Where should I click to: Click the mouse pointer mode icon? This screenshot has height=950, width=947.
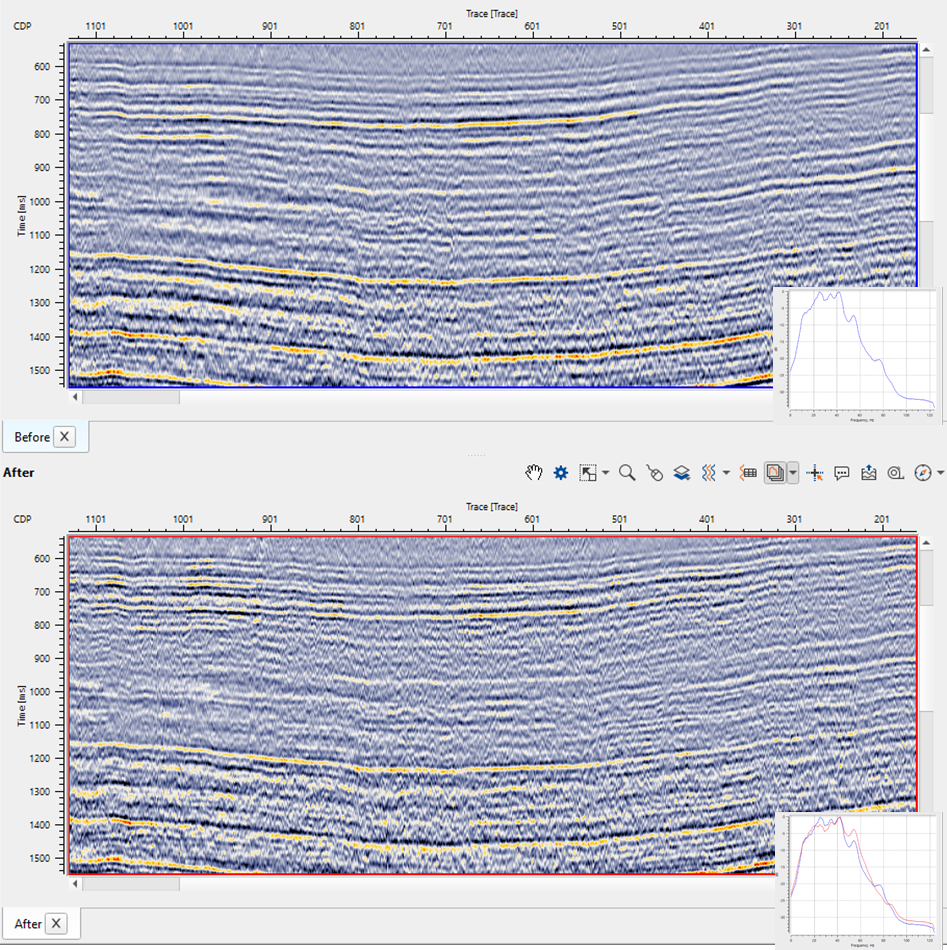click(654, 473)
